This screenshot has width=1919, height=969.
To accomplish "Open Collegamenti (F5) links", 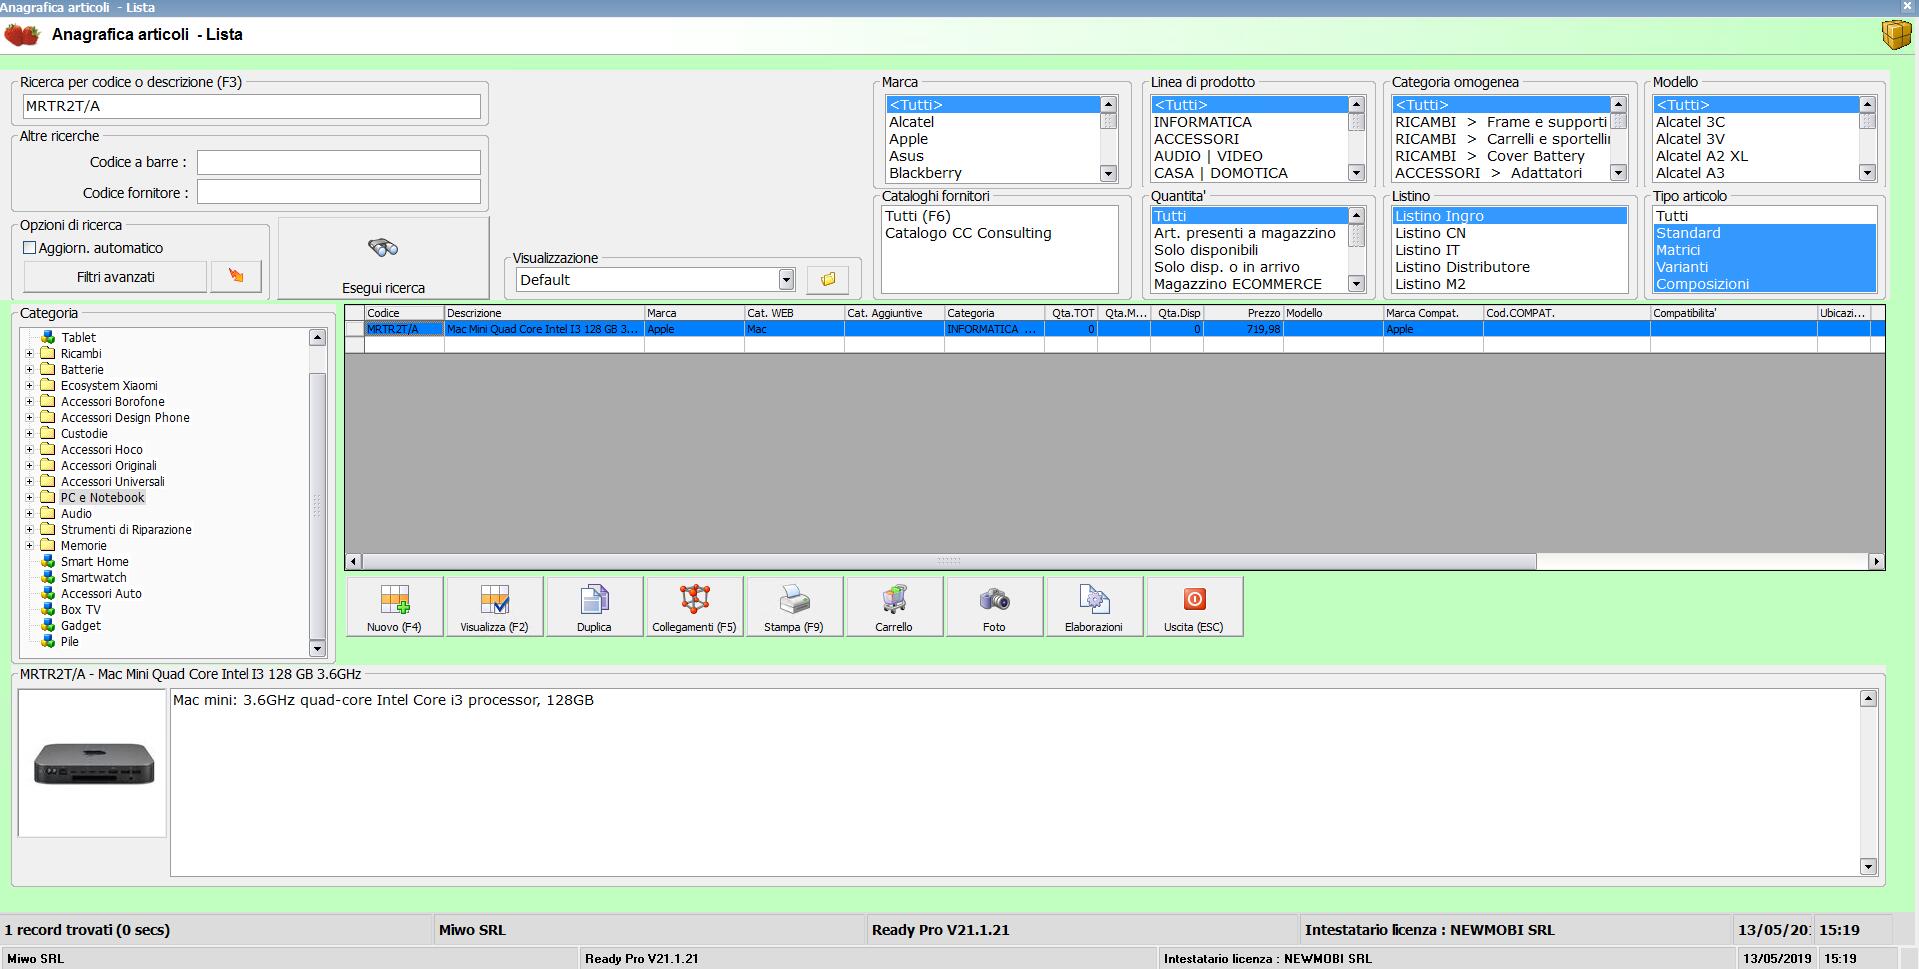I will [x=694, y=606].
